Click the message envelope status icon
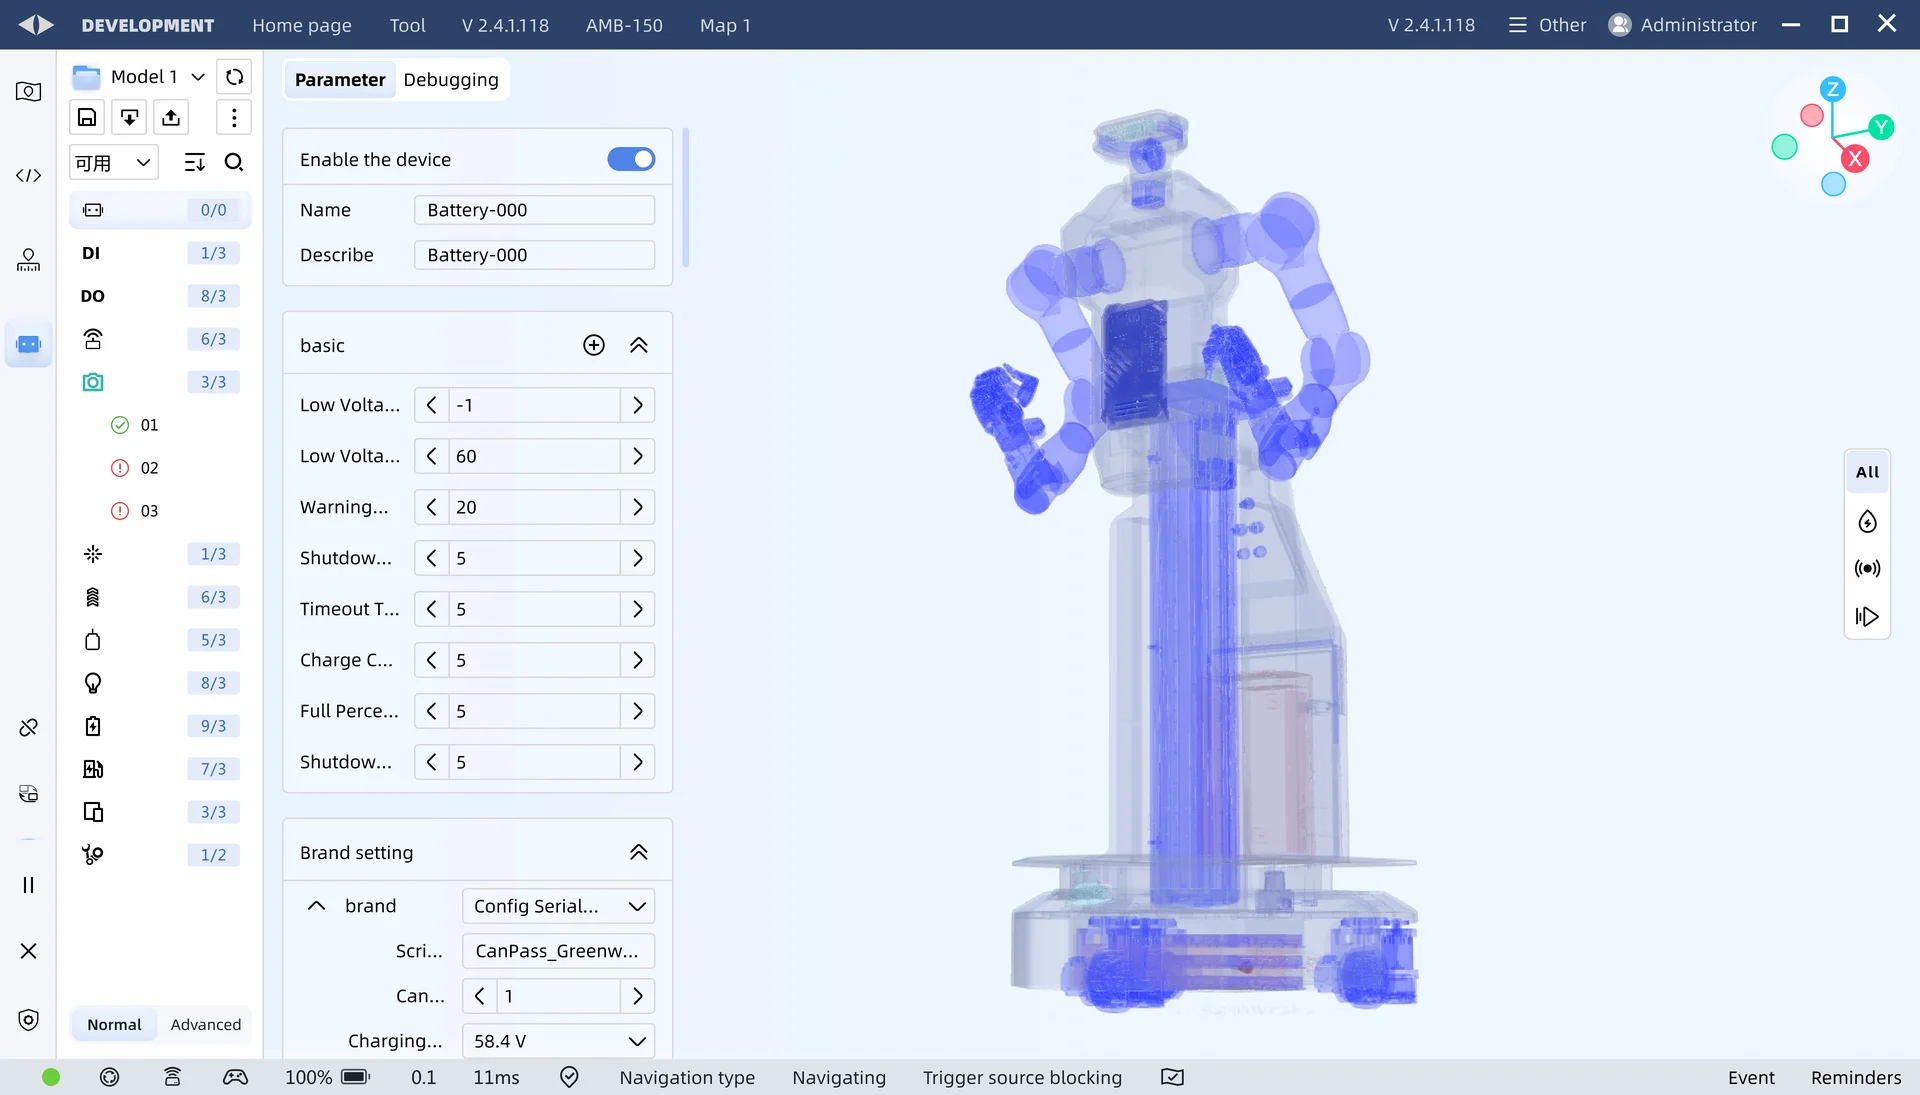The width and height of the screenshot is (1920, 1095). coord(1172,1077)
